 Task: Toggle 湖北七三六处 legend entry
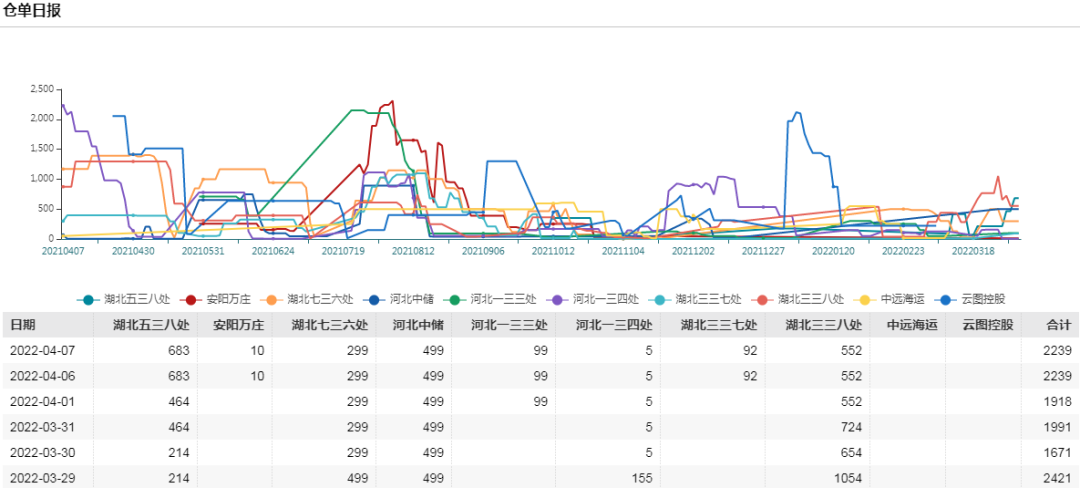point(308,299)
